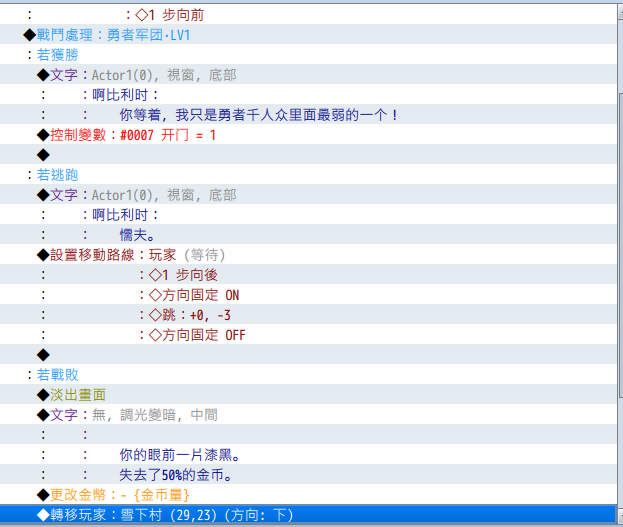Click the empty ◆ row above 若戰敗
This screenshot has width=623, height=527.
[x=308, y=355]
